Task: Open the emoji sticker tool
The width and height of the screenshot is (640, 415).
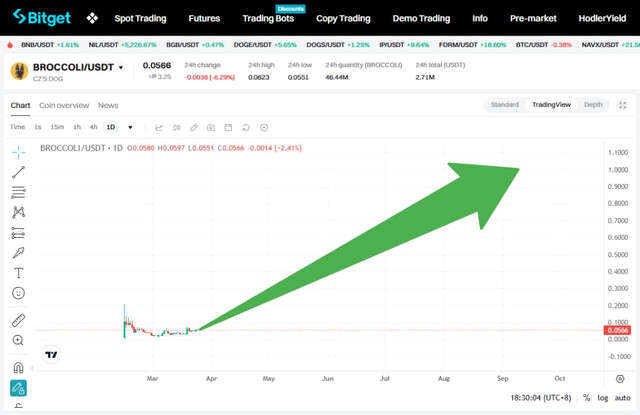Action: 18,293
